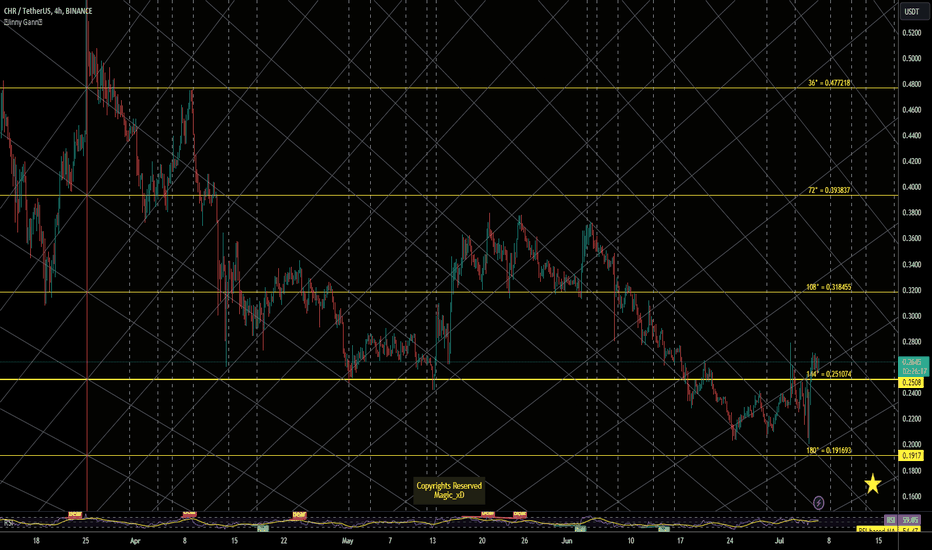This screenshot has height=550, width=932.
Task: Click the purple lightning bolt event icon
Action: [x=818, y=503]
